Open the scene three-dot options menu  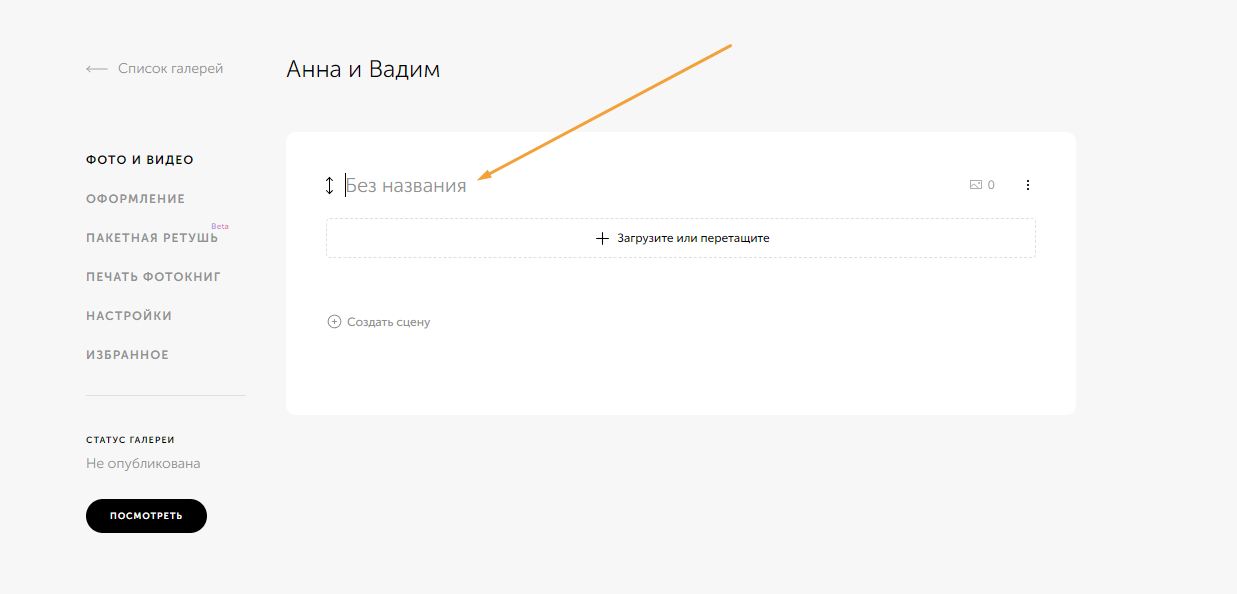coord(1028,185)
